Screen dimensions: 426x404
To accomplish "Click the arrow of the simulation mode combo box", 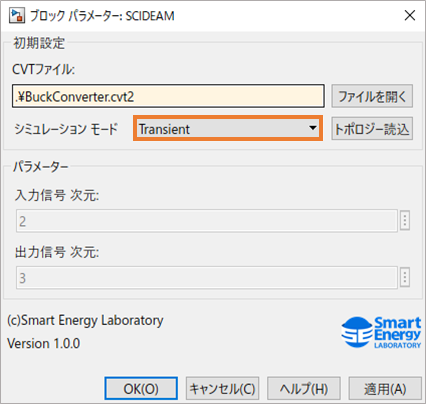I will (x=312, y=128).
